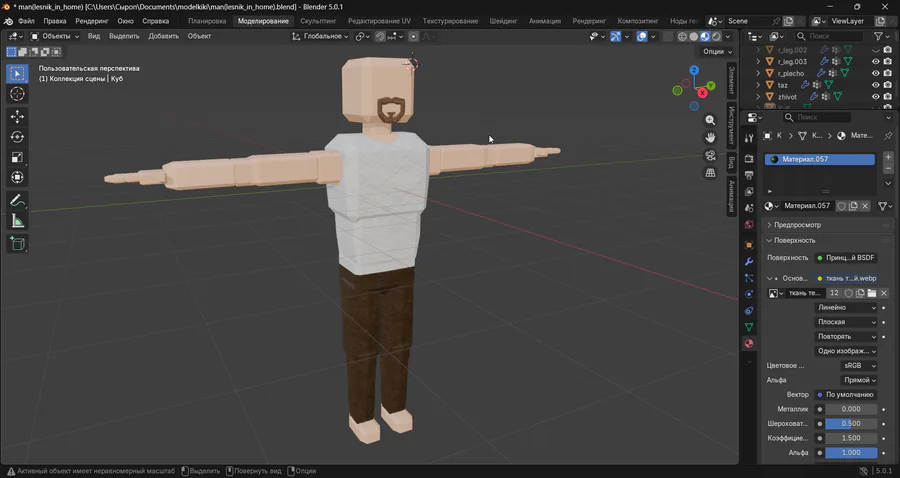Open the Плоская projection dropdown
Image resolution: width=900 pixels, height=478 pixels.
(846, 322)
